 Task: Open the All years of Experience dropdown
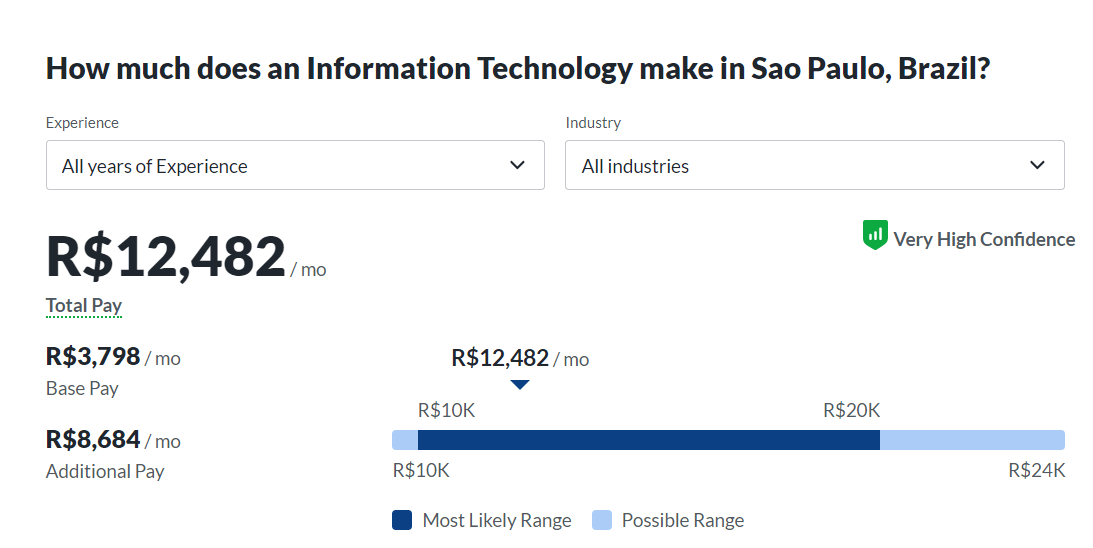click(x=295, y=165)
